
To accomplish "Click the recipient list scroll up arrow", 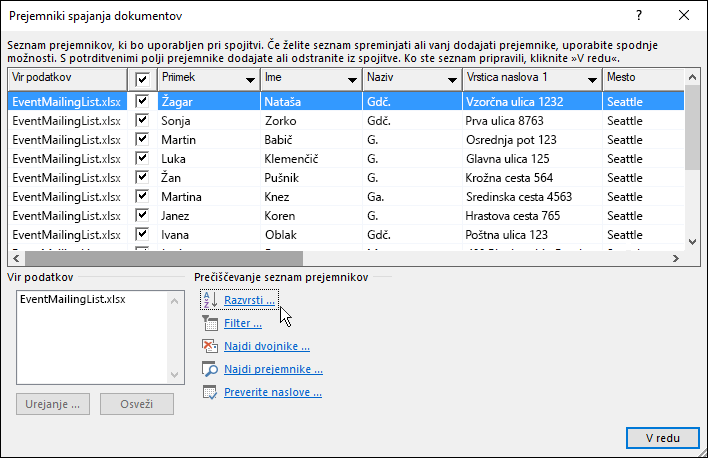I will pyautogui.click(x=692, y=77).
